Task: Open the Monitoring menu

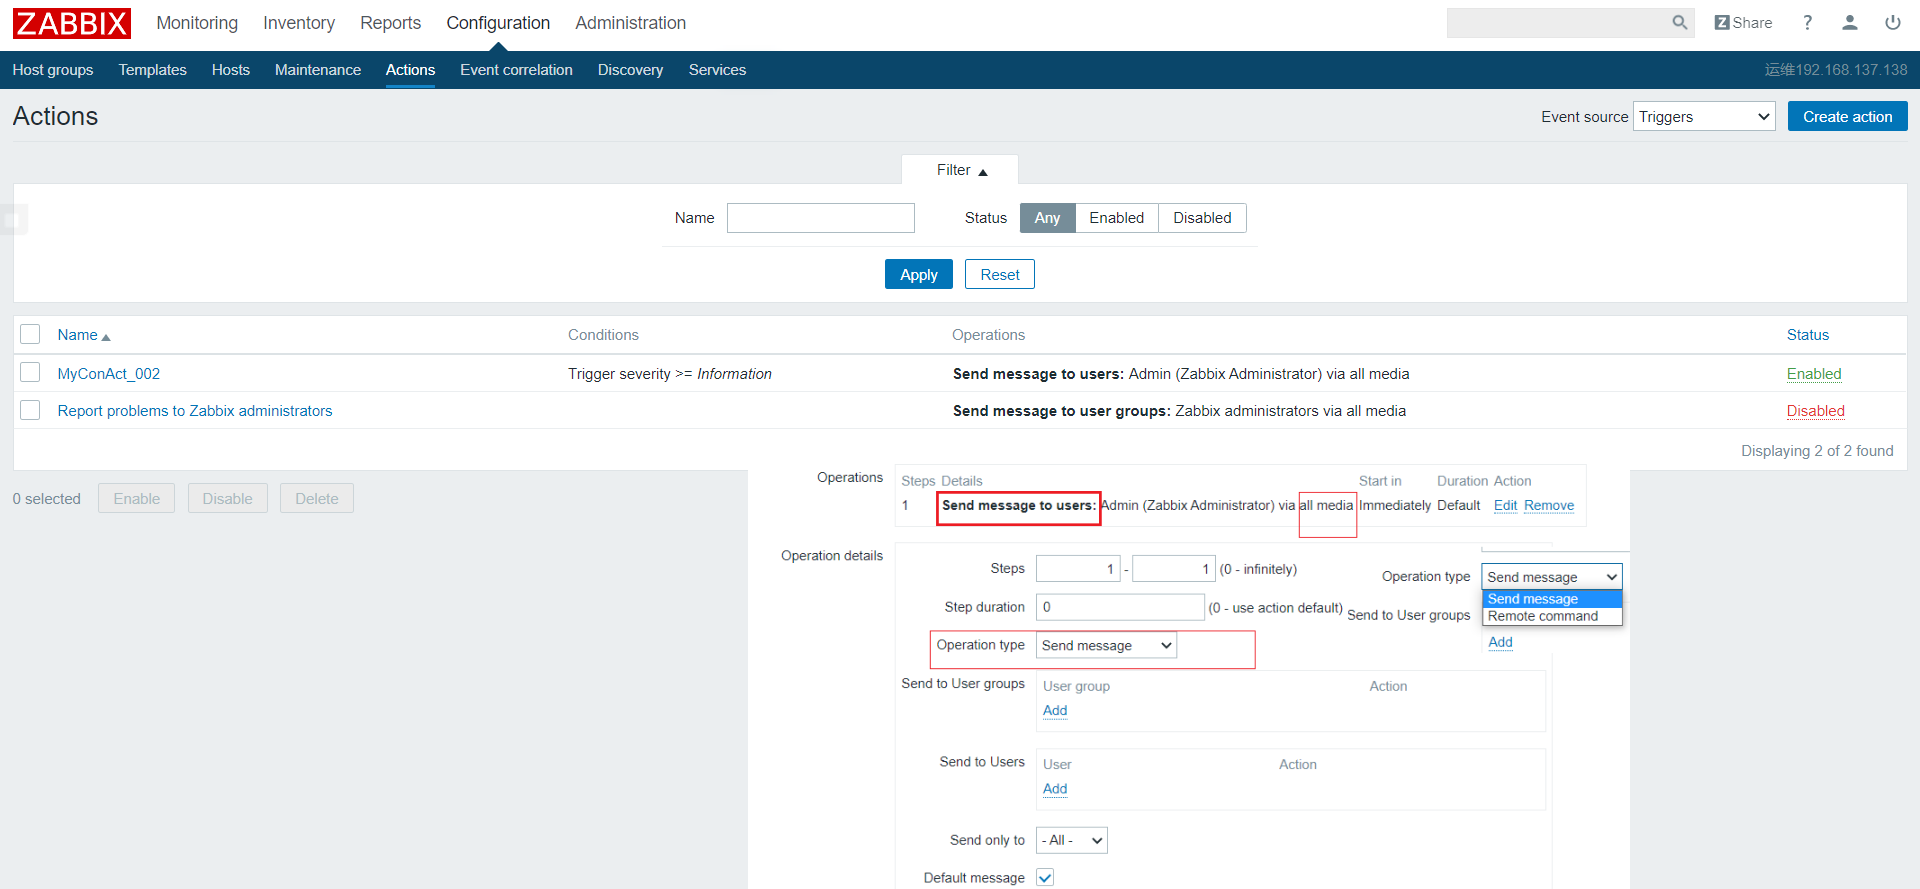Action: tap(197, 23)
